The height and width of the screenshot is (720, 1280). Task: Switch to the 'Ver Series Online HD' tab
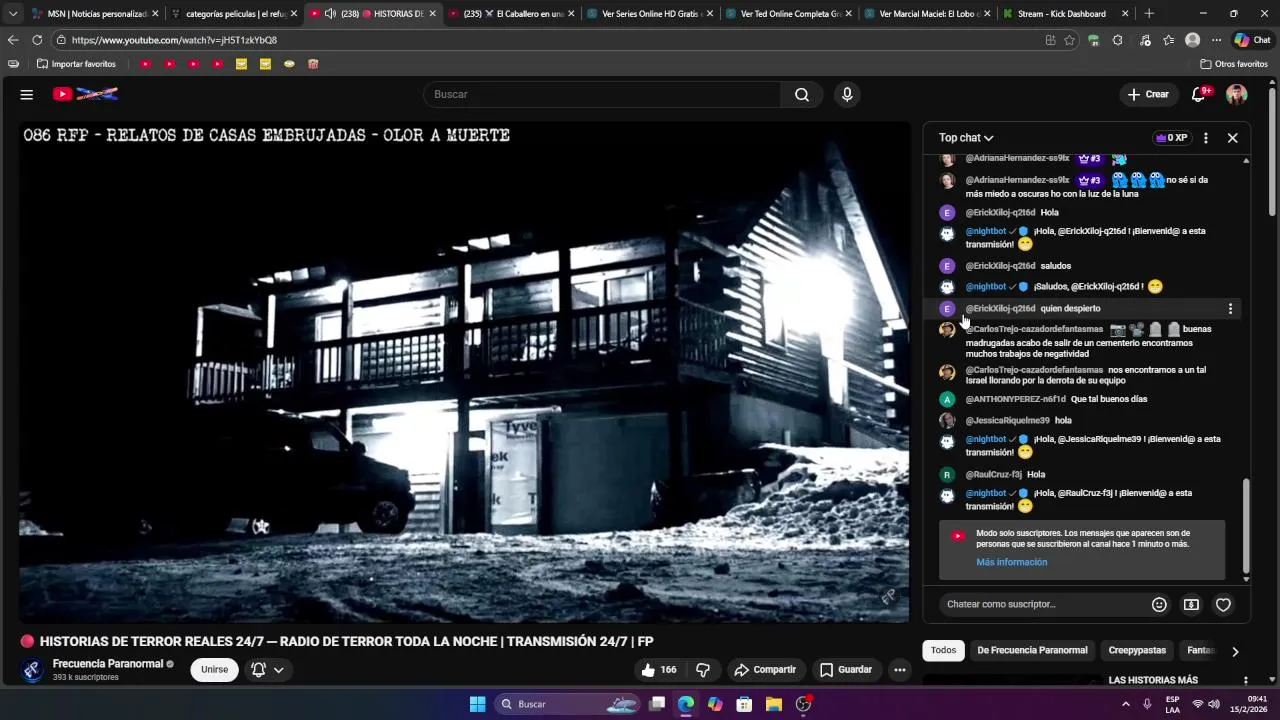click(x=650, y=14)
